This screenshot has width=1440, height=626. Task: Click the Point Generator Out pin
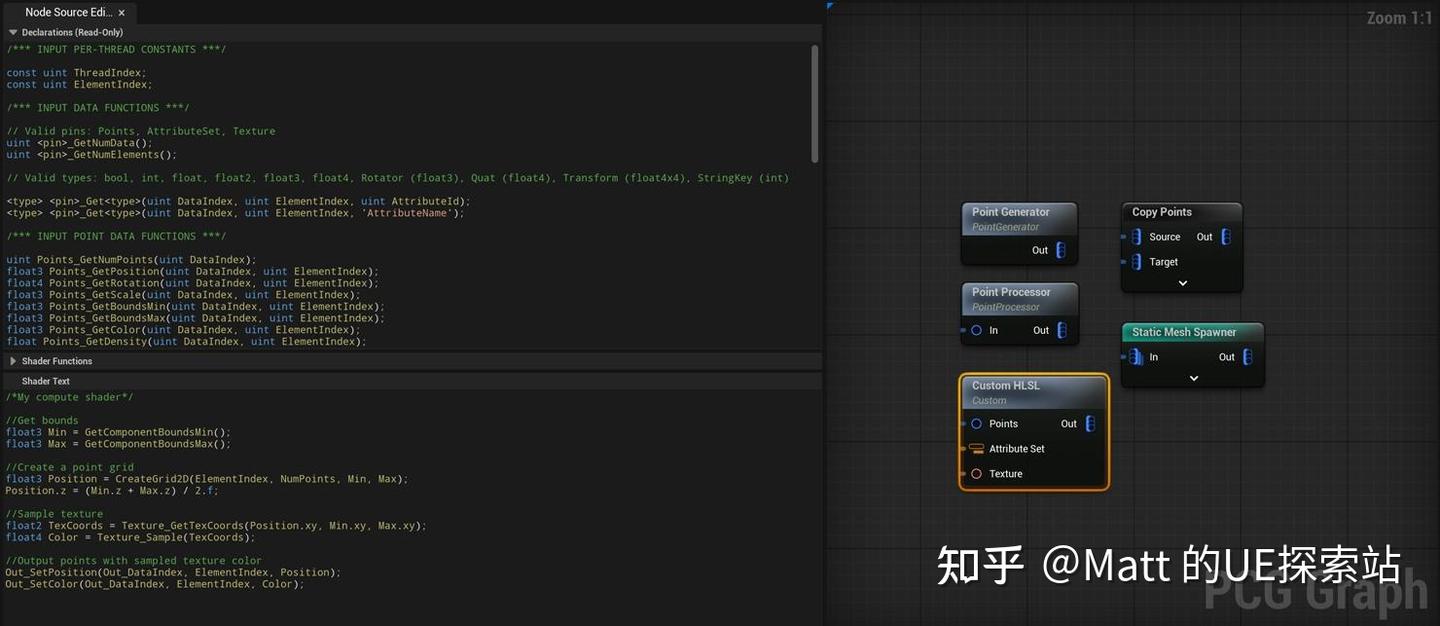click(x=1061, y=250)
